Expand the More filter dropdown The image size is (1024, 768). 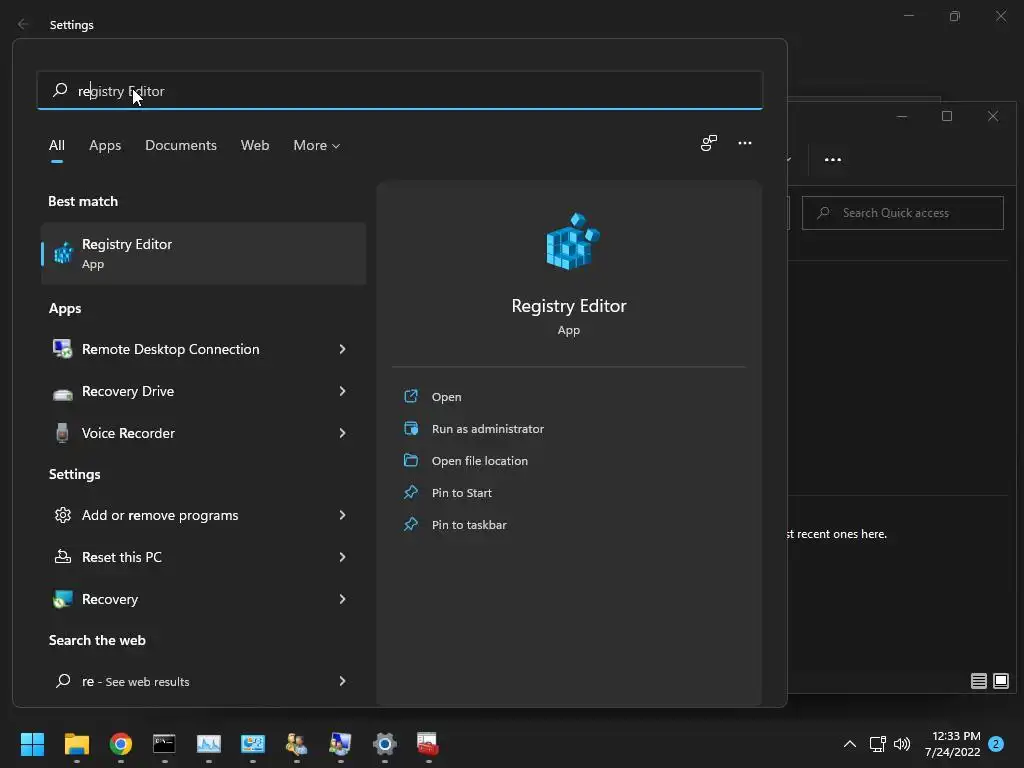(x=317, y=145)
